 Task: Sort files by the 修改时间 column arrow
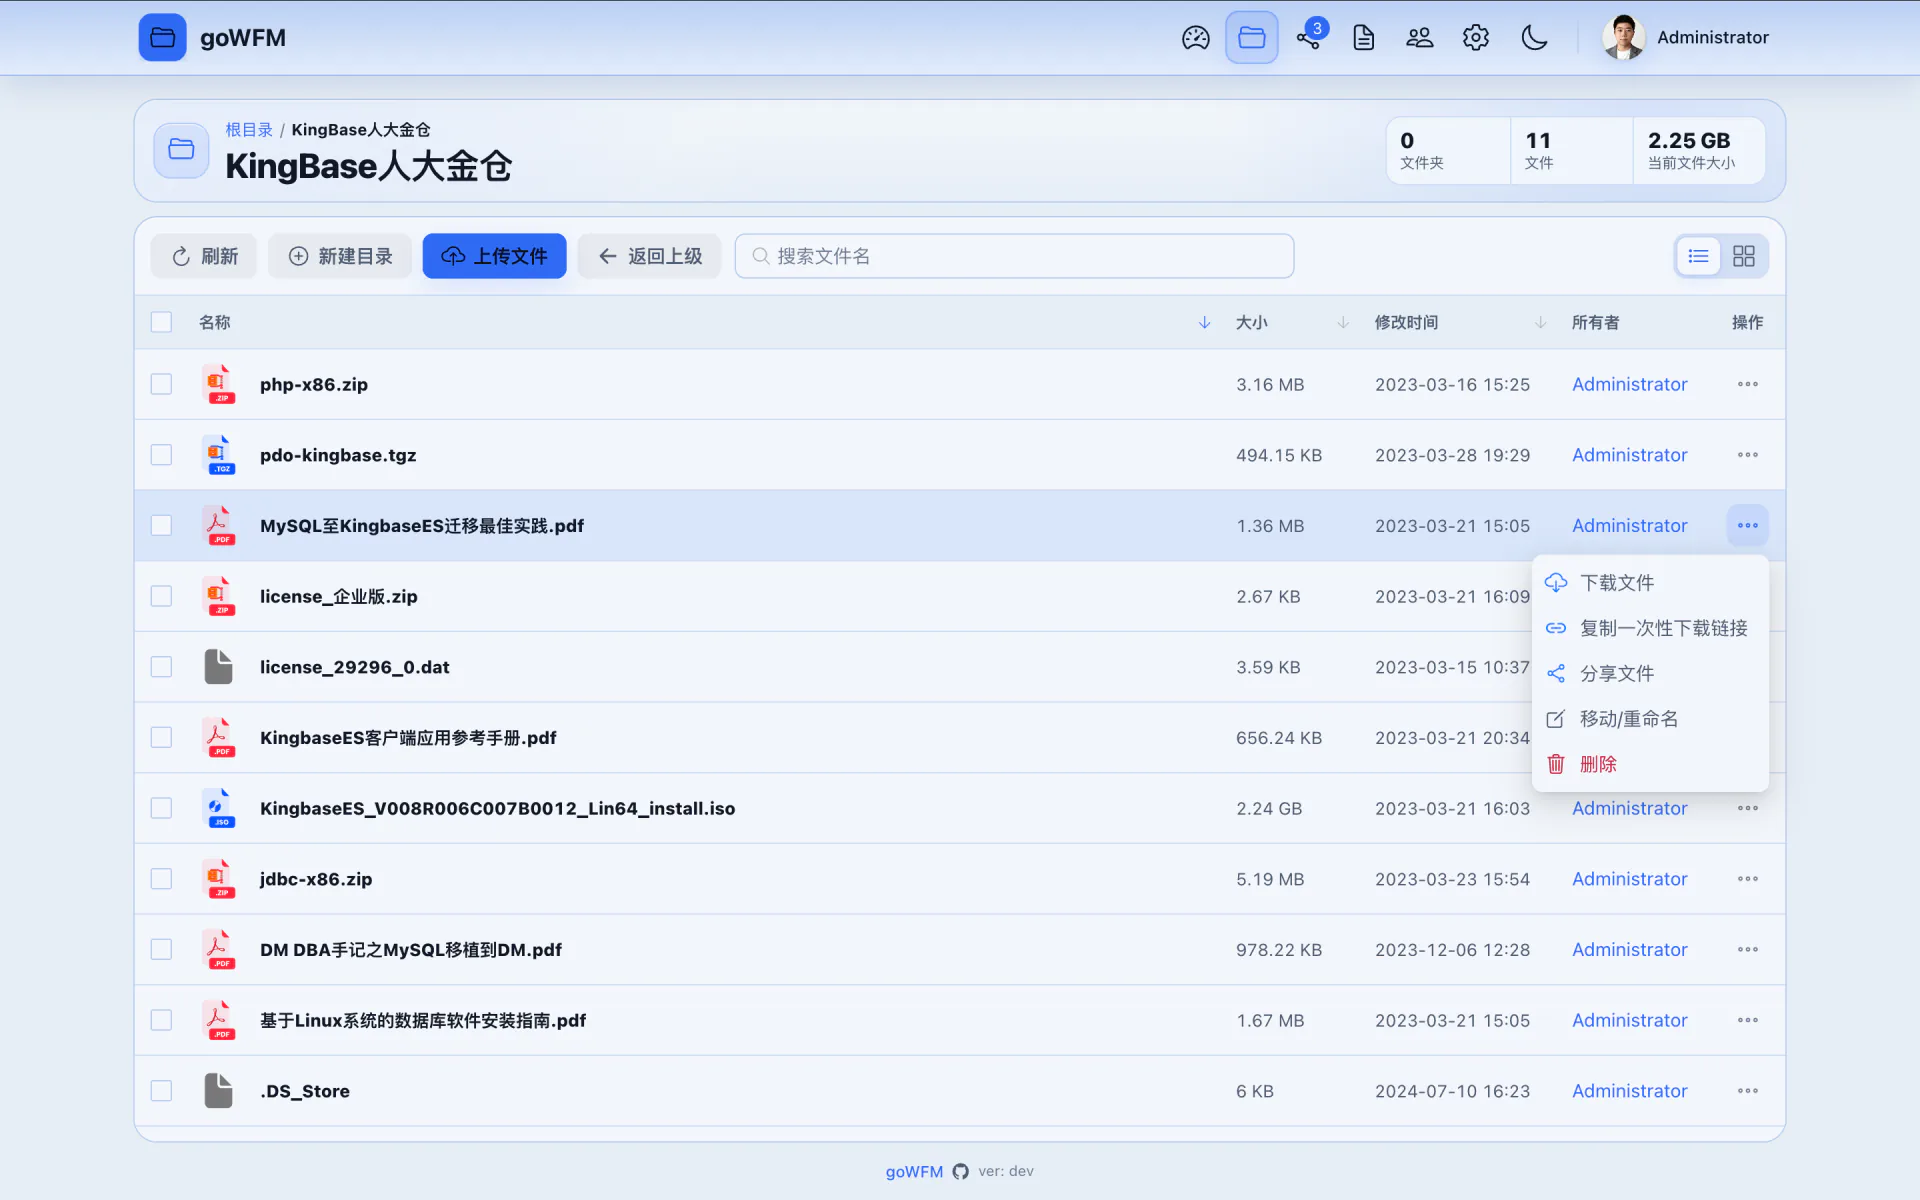1540,322
